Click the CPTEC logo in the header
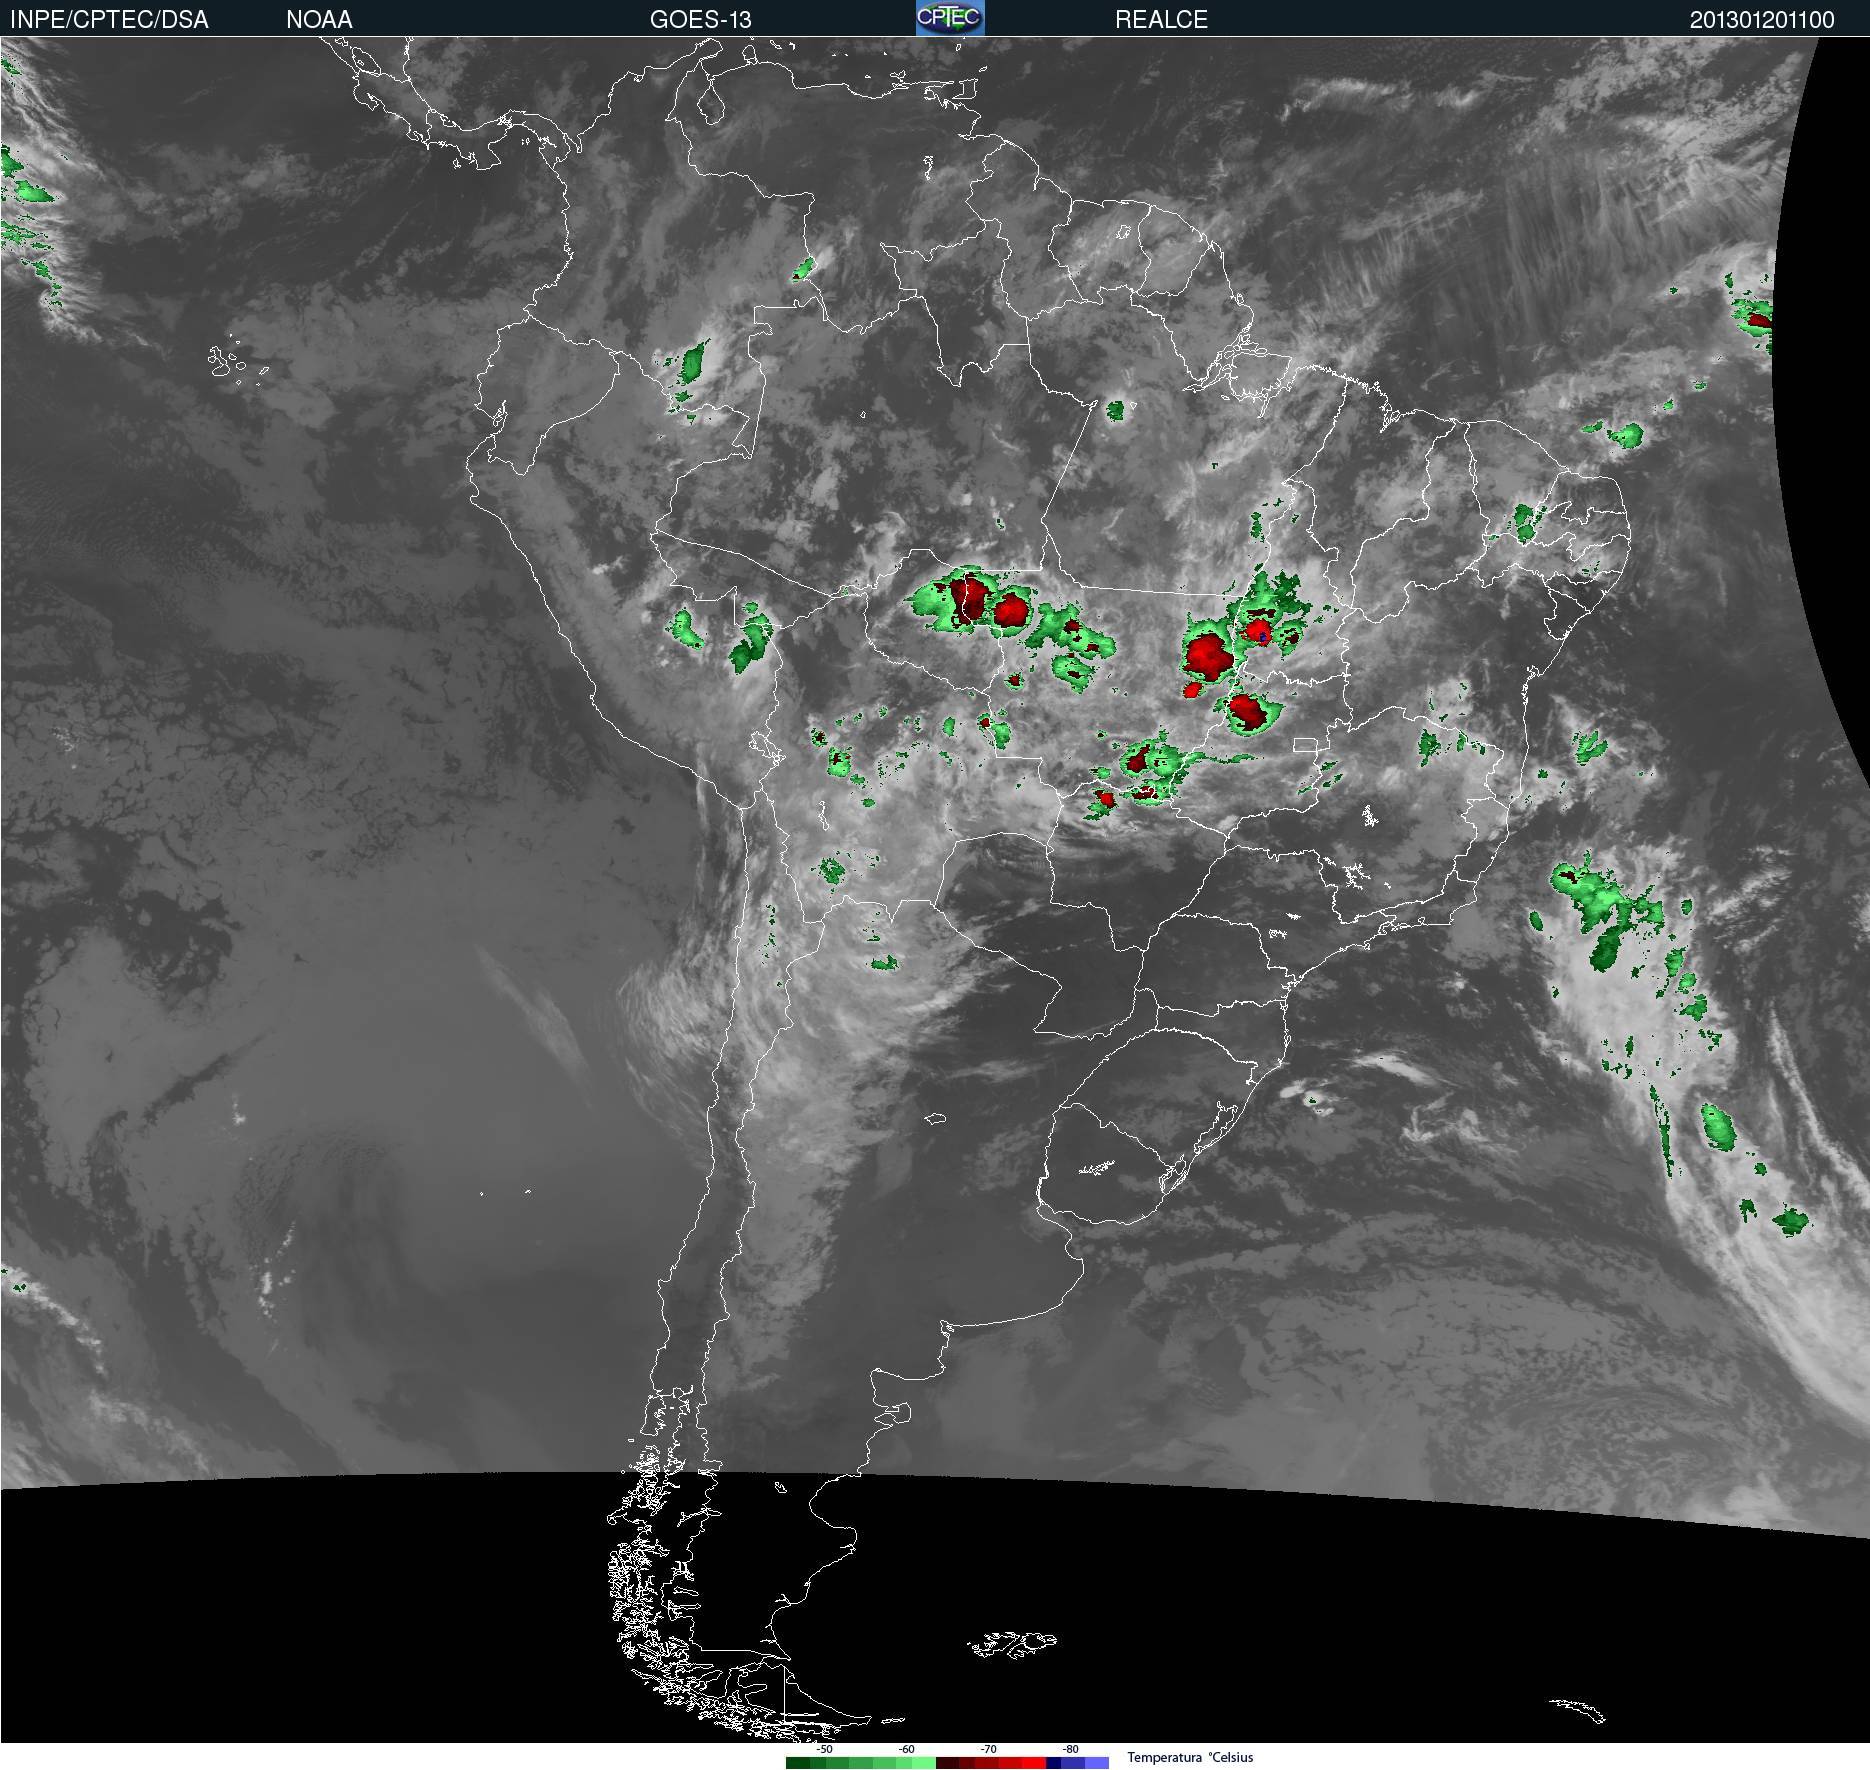1870x1770 pixels. pos(950,18)
